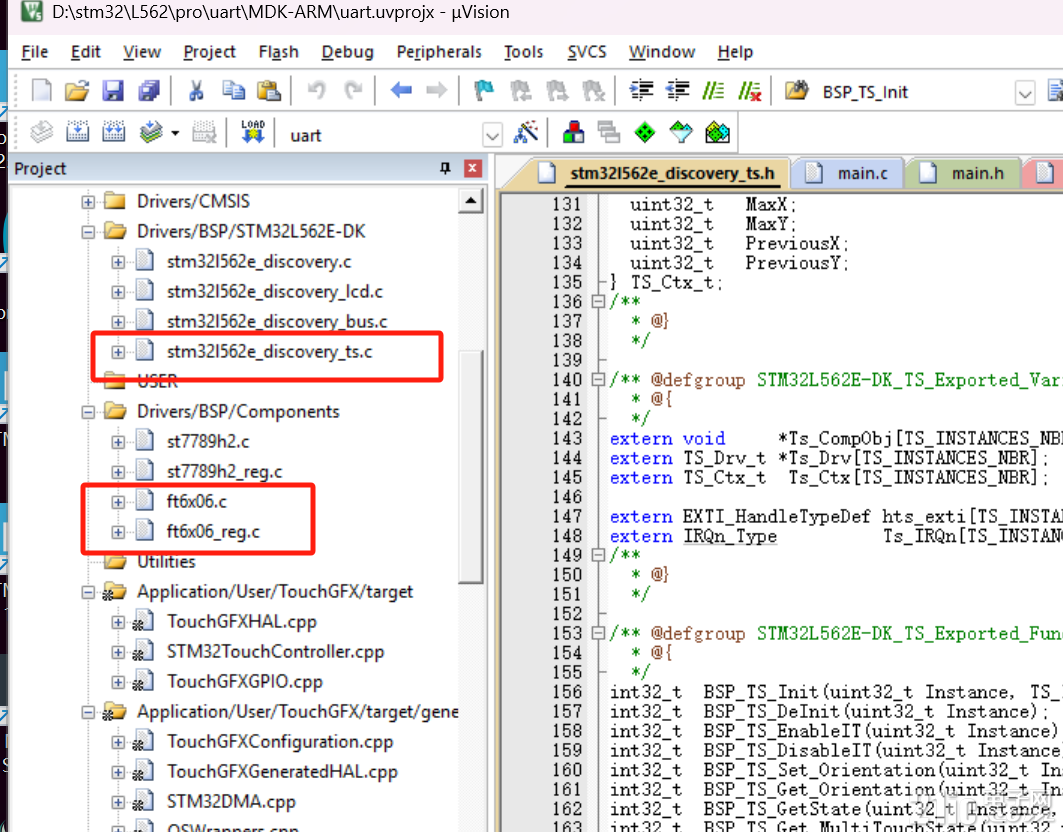
Task: Expand the Drivers/CMSIS group
Action: click(88, 201)
